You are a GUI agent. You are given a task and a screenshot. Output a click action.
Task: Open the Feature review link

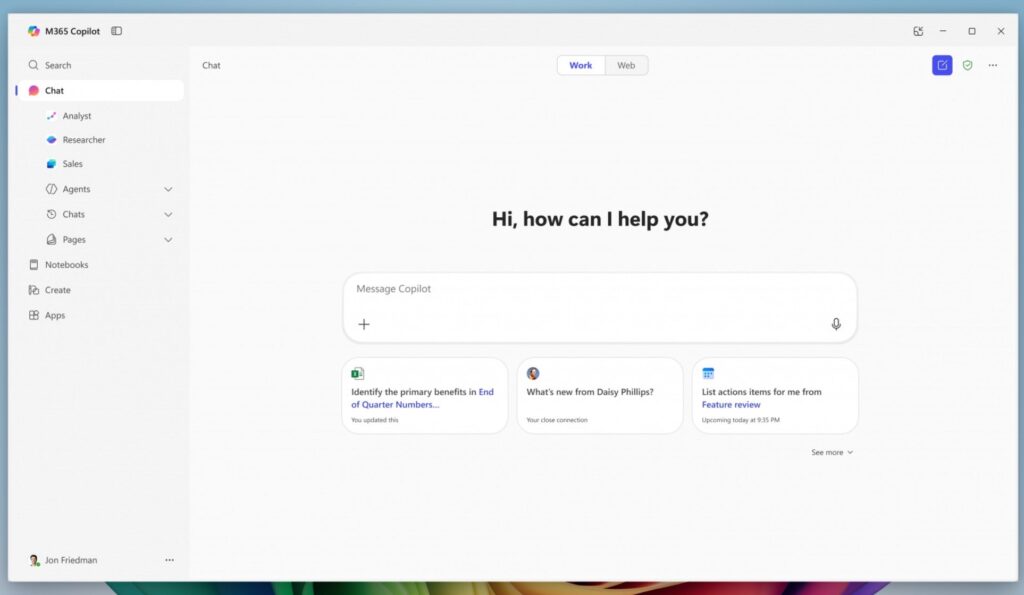pyautogui.click(x=733, y=404)
